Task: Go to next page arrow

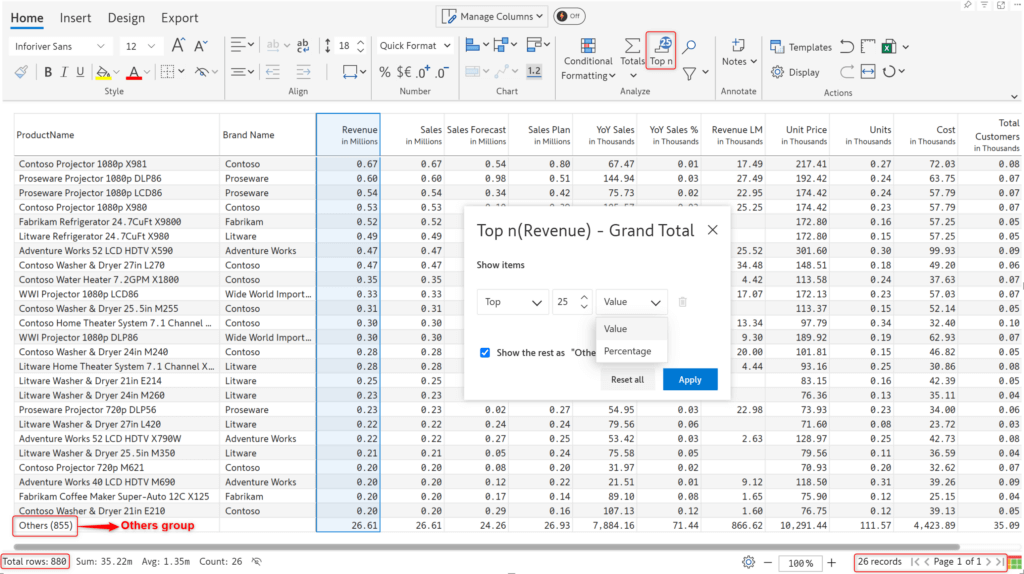Action: [x=988, y=562]
